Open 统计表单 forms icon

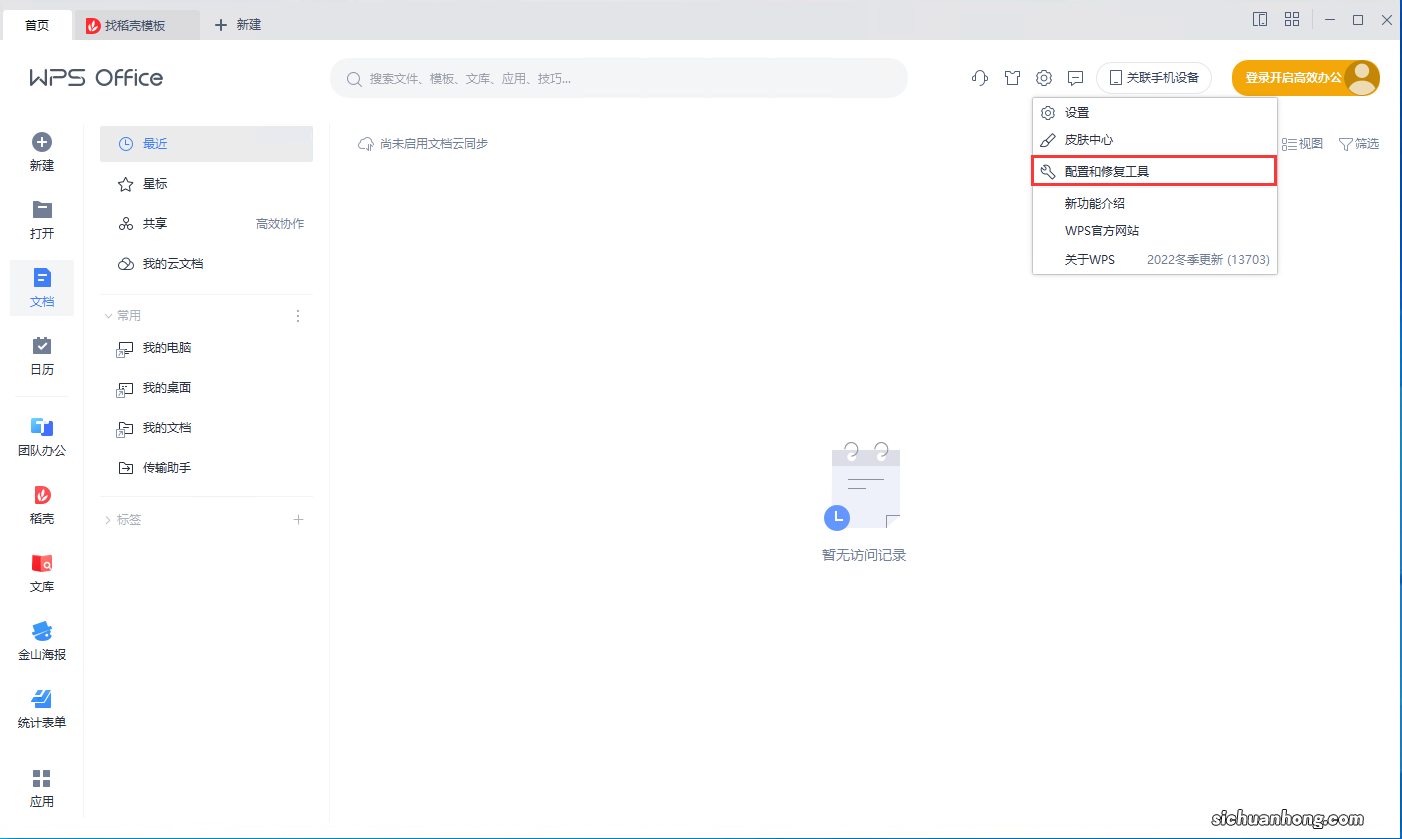pyautogui.click(x=42, y=698)
